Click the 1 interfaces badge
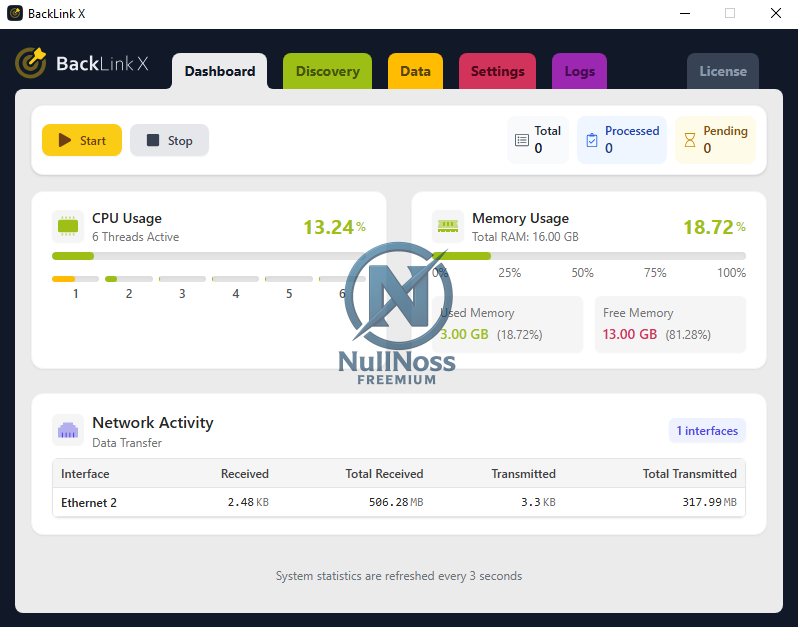 [707, 431]
